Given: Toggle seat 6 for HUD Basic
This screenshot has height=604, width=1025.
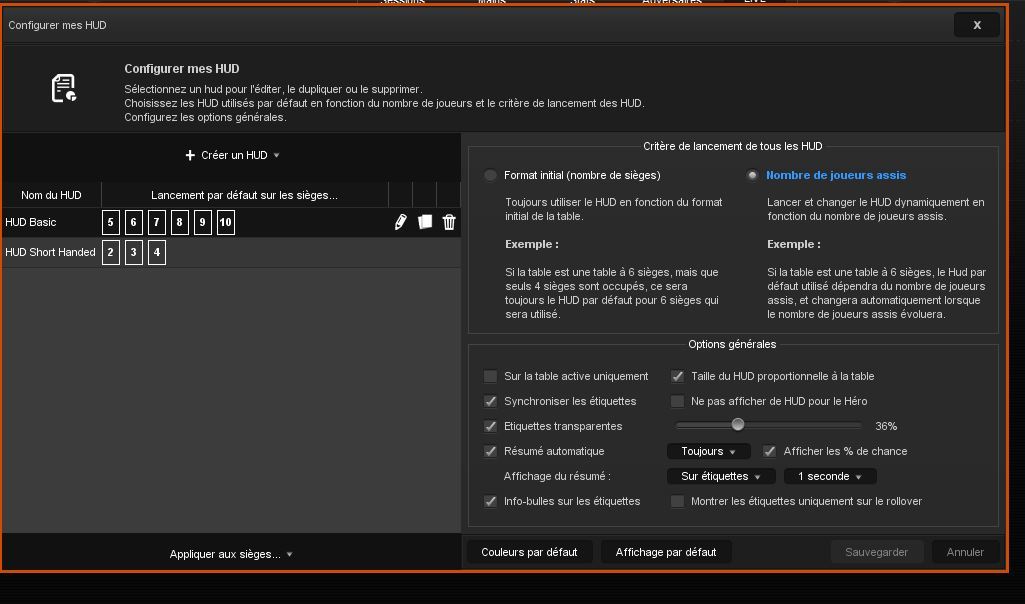Looking at the screenshot, I should click(133, 222).
